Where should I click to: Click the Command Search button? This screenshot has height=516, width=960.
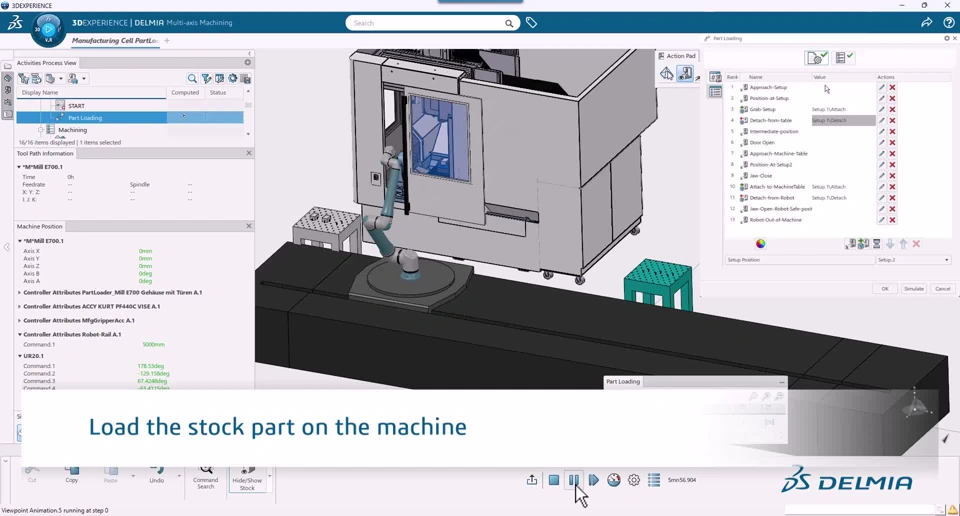206,477
